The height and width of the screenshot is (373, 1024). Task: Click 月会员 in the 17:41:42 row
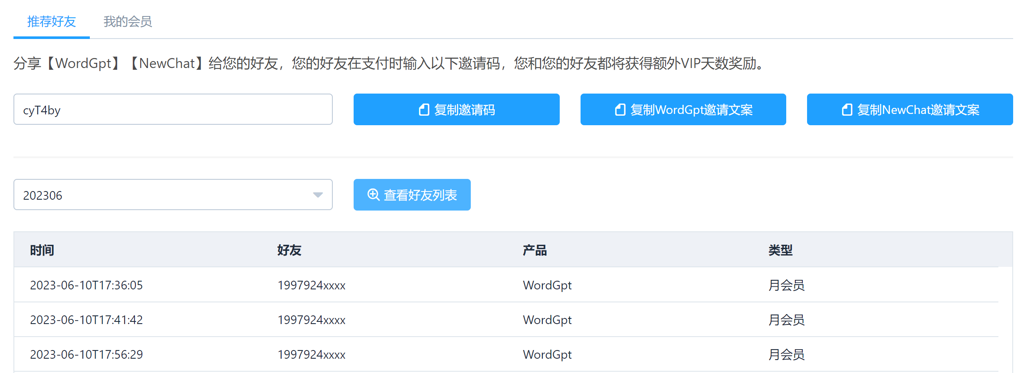[x=786, y=320]
